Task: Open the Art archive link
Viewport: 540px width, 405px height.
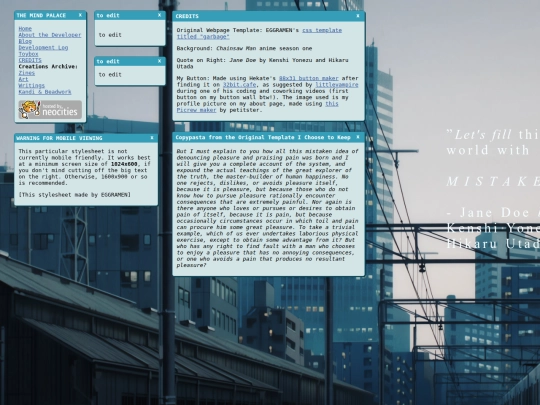Action: [23, 79]
